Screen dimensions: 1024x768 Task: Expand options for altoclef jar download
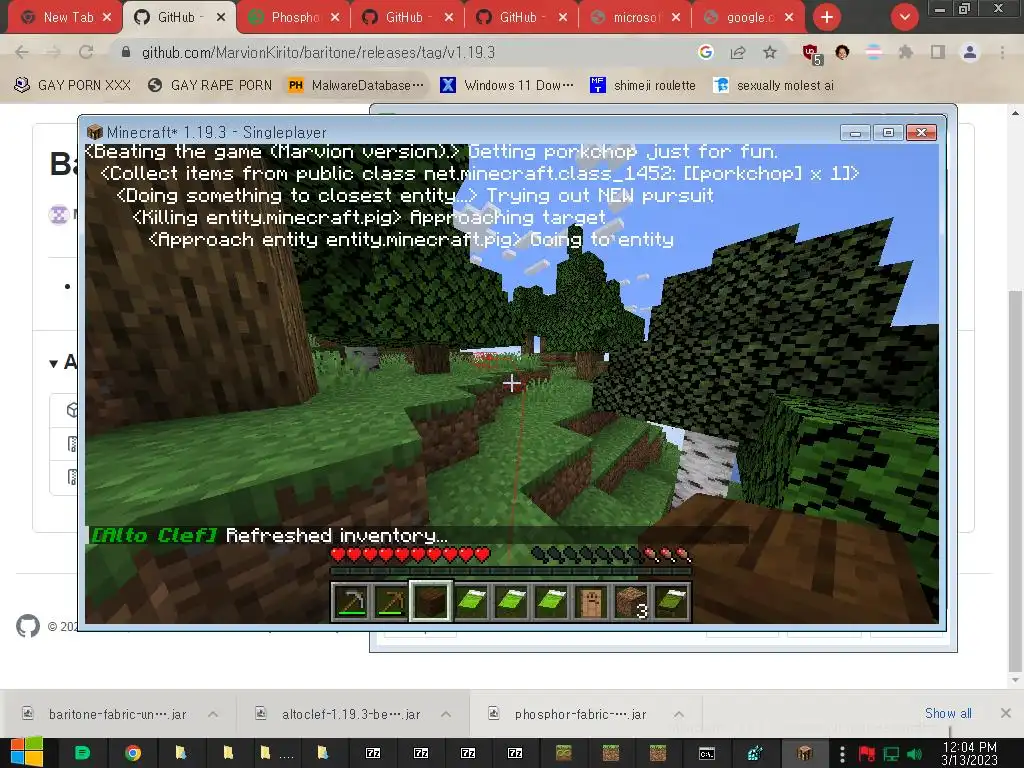[446, 714]
